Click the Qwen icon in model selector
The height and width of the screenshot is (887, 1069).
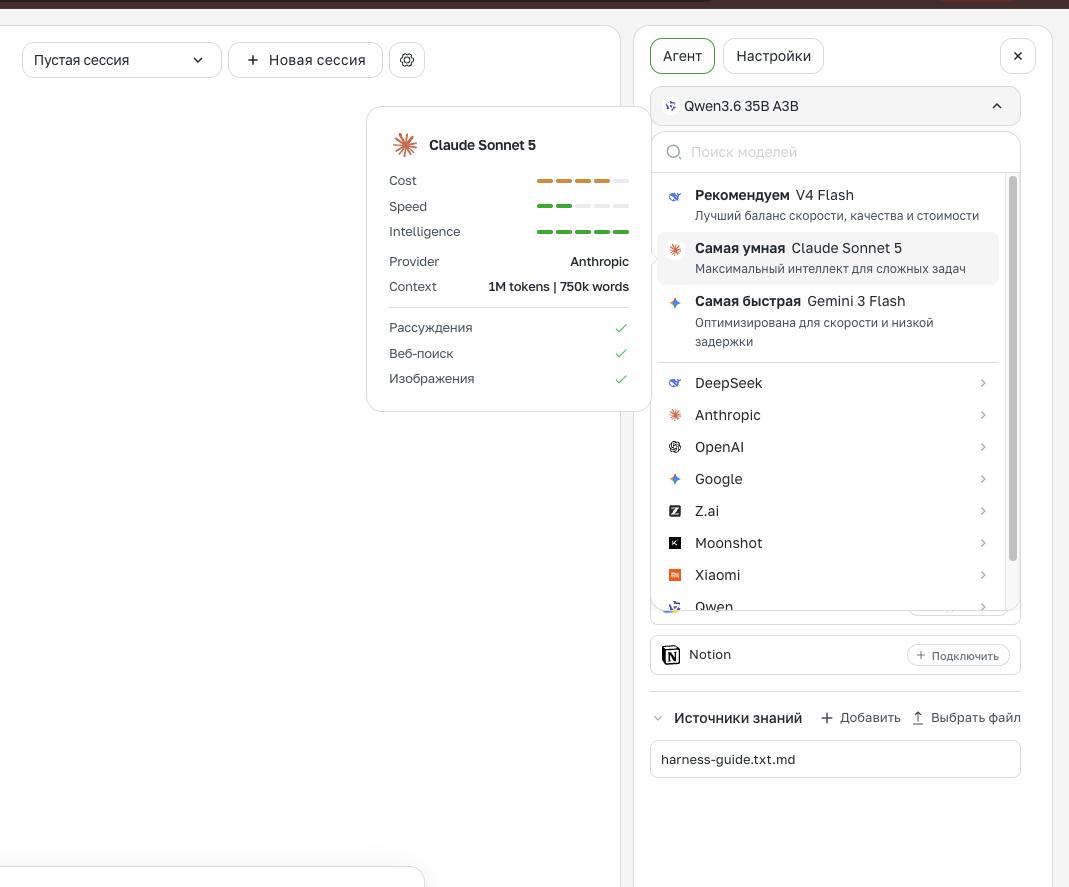pyautogui.click(x=671, y=106)
